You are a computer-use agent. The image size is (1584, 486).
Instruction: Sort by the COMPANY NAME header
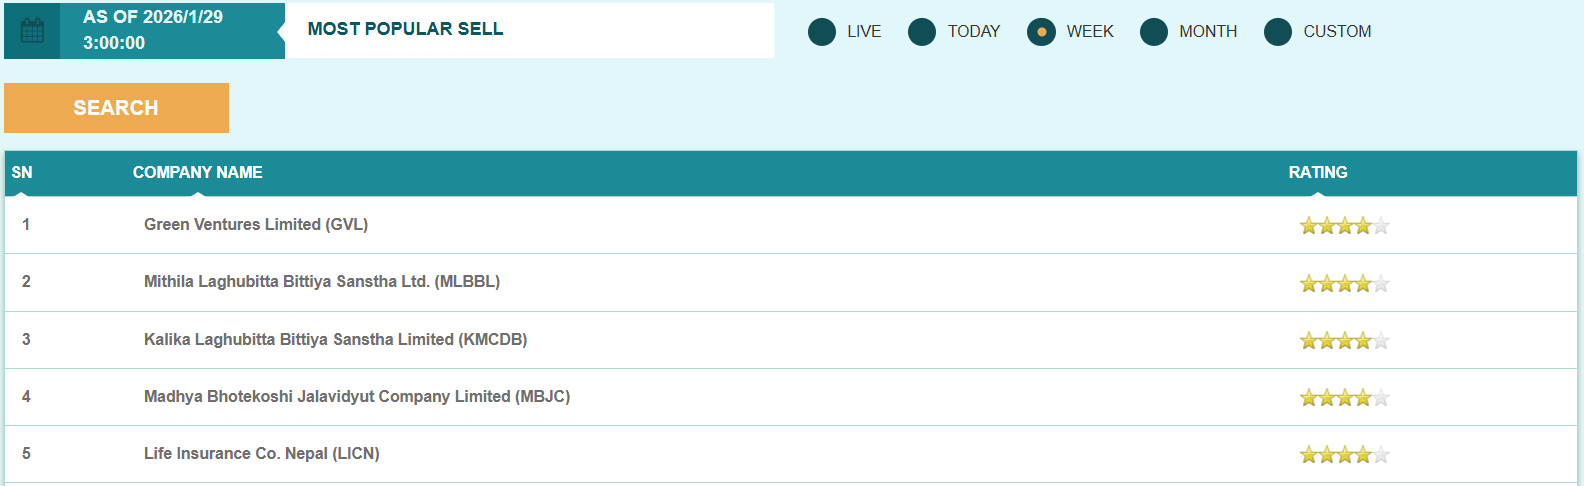click(197, 173)
